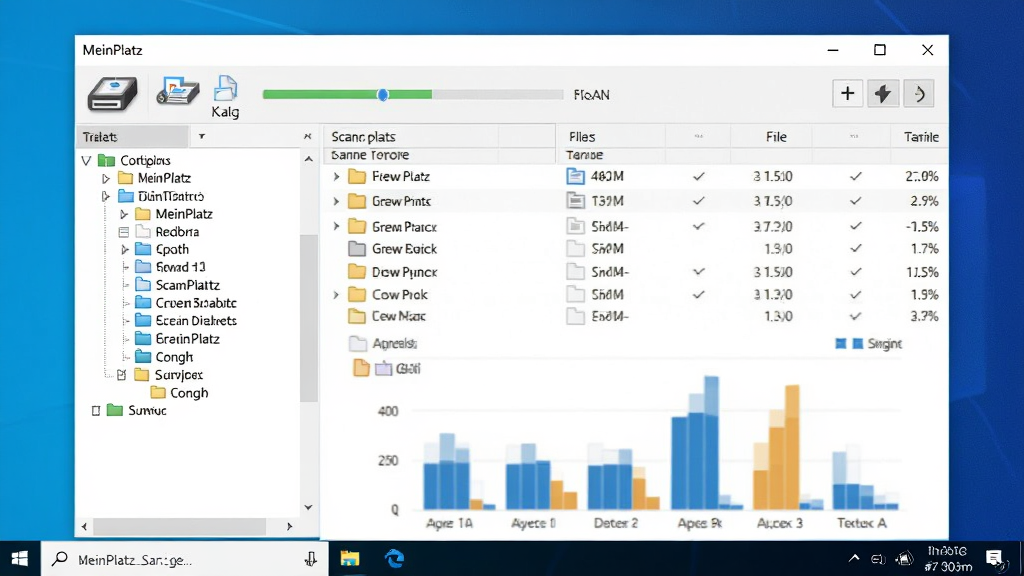
Task: Toggle the first checkmark in Cow Prok row
Action: [x=699, y=295]
